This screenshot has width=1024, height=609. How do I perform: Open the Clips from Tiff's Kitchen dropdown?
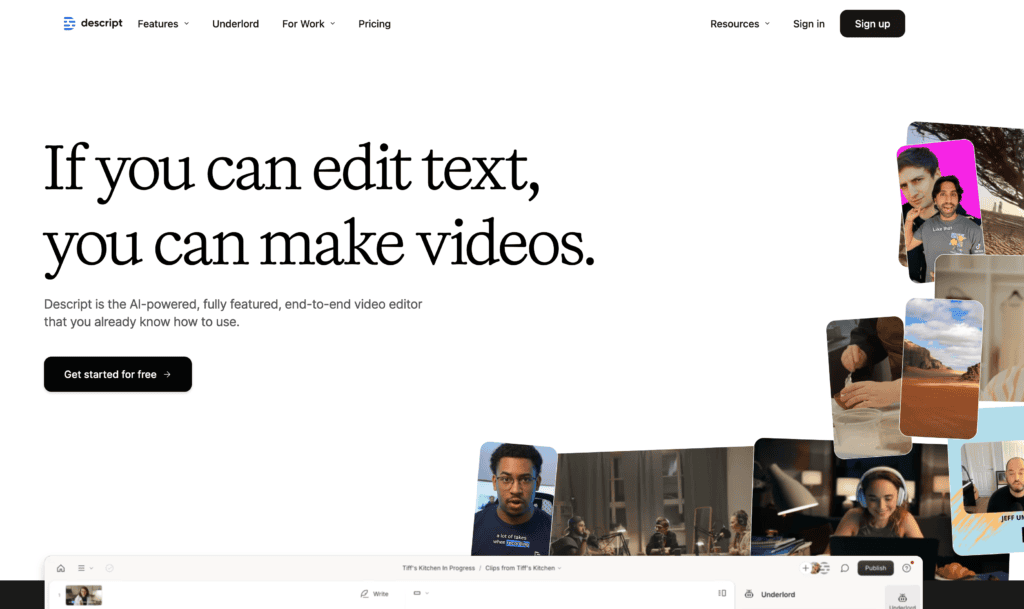(x=523, y=568)
